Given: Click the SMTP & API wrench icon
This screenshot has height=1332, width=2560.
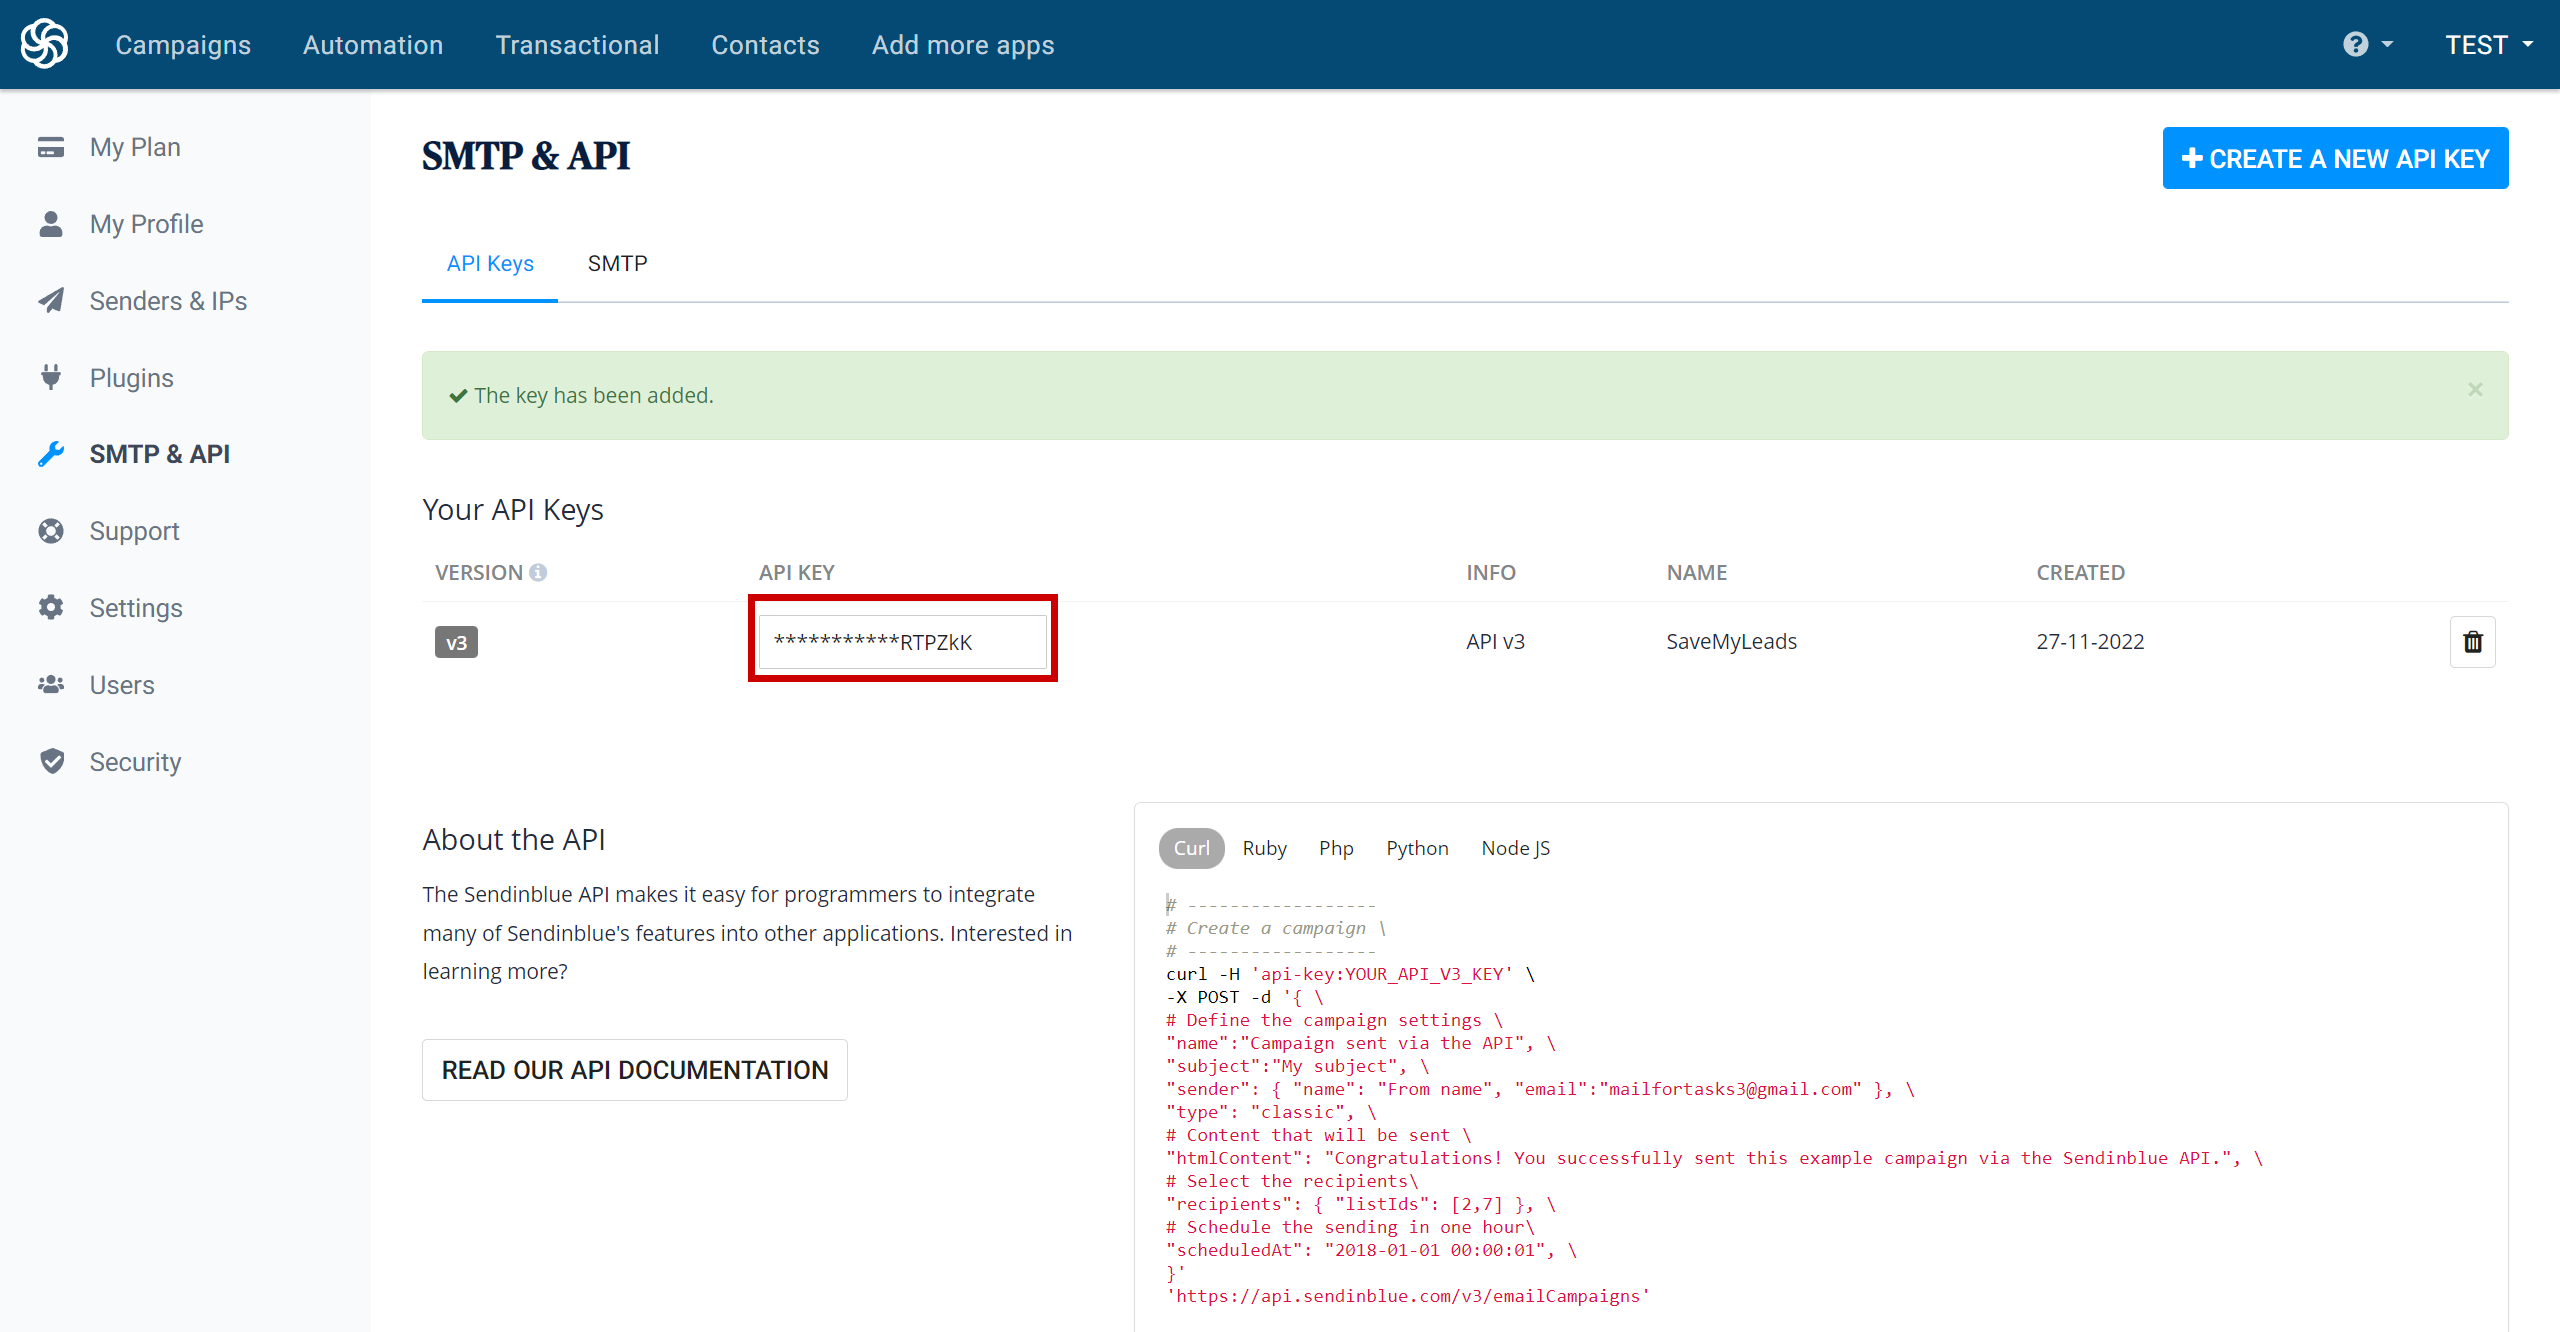Looking at the screenshot, I should (51, 454).
